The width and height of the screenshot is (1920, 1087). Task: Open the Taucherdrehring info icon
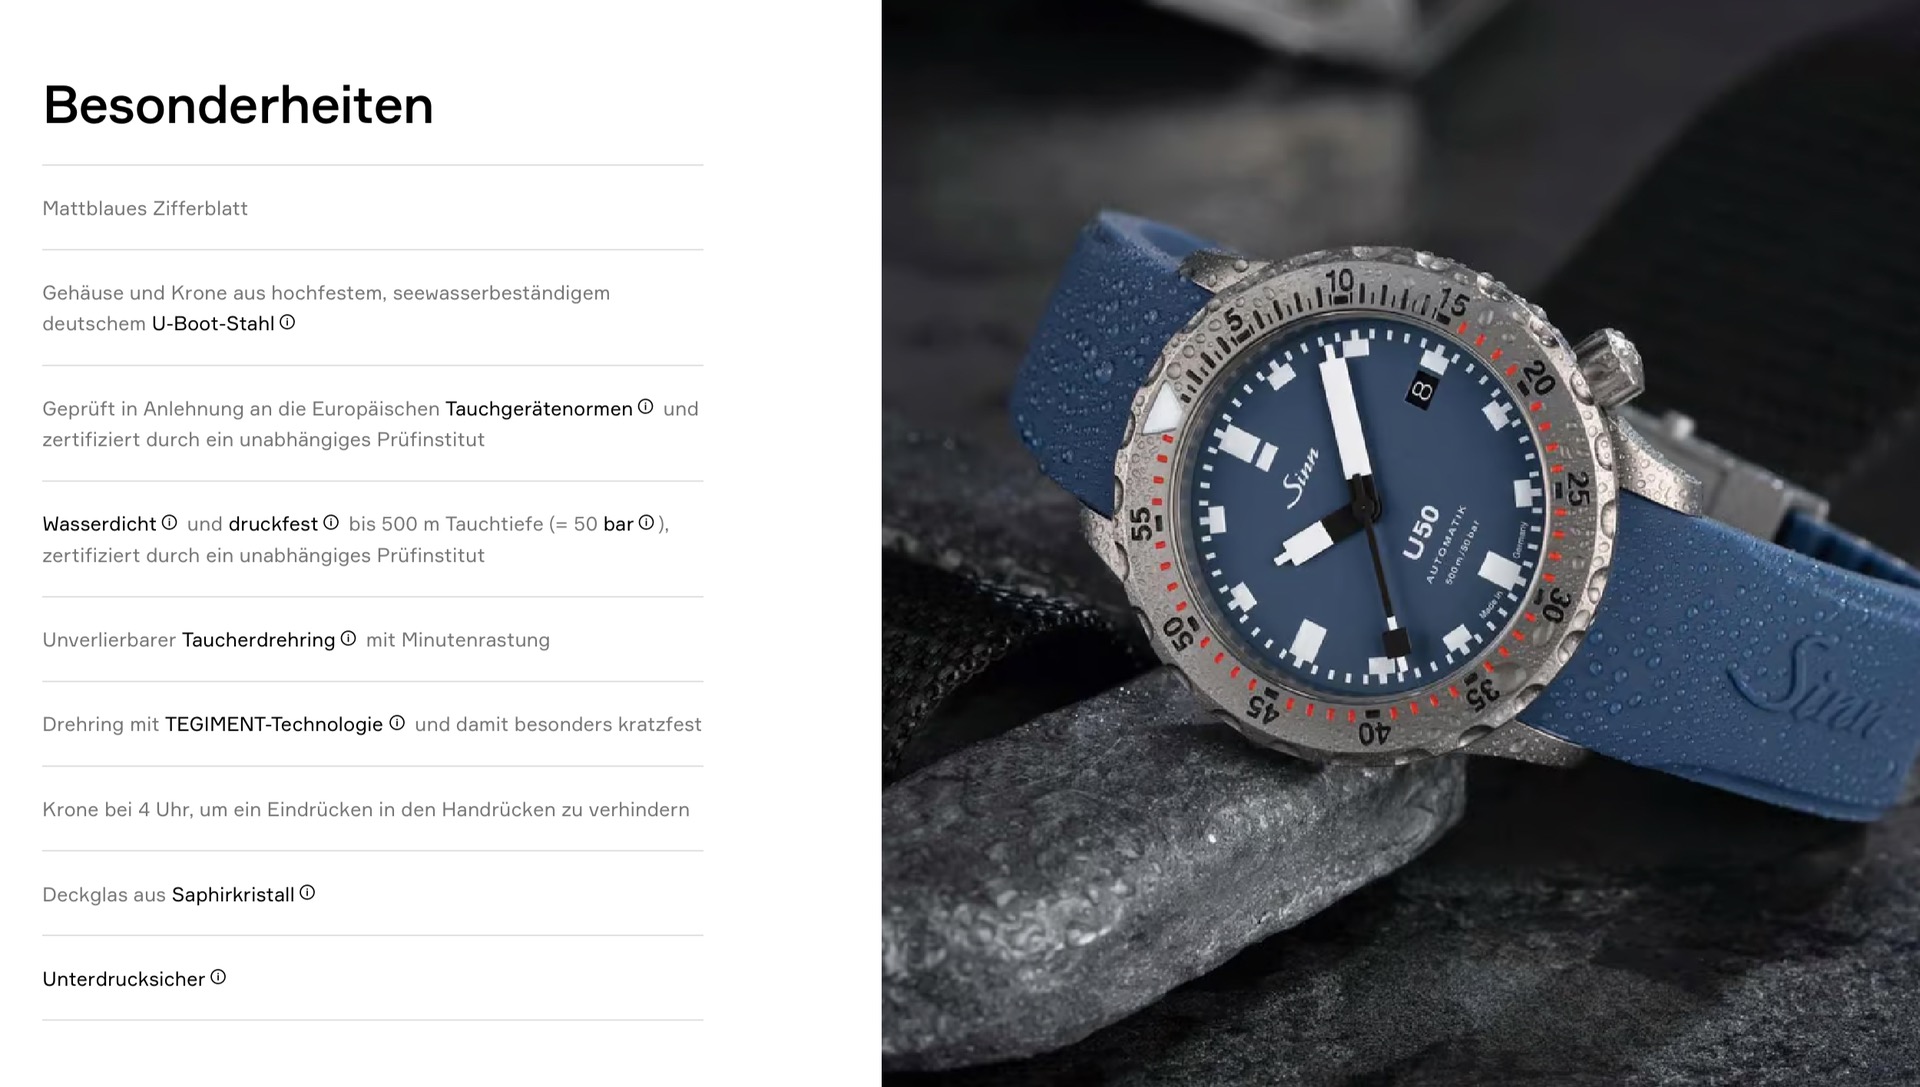pyautogui.click(x=348, y=638)
